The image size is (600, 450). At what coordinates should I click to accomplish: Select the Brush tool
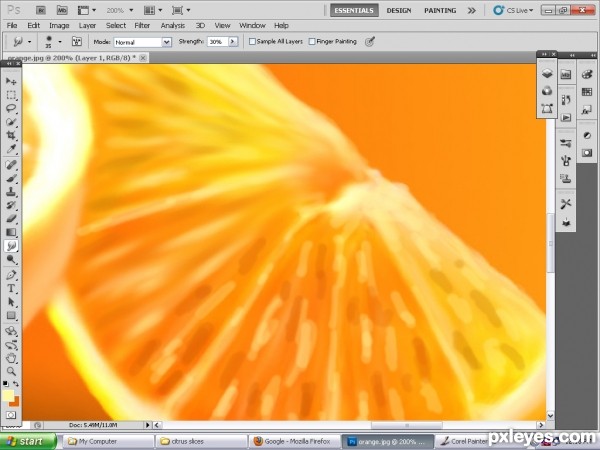[11, 178]
